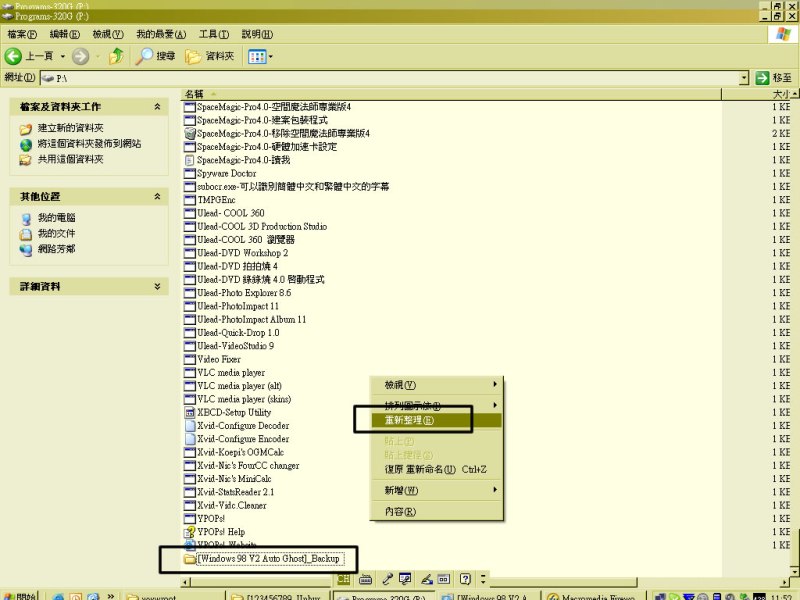Select the [Windows 98 V2 Auto Ghost]_Backup folder icon

(x=190, y=559)
